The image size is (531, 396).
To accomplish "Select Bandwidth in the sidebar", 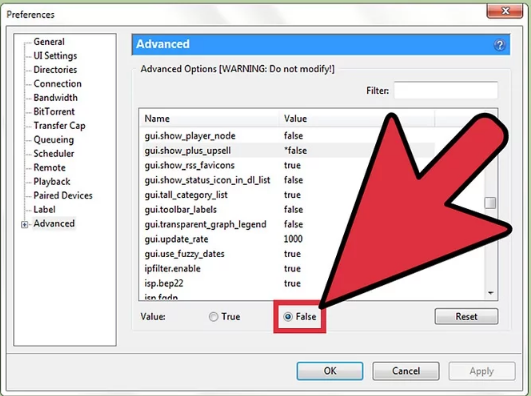I will click(56, 98).
